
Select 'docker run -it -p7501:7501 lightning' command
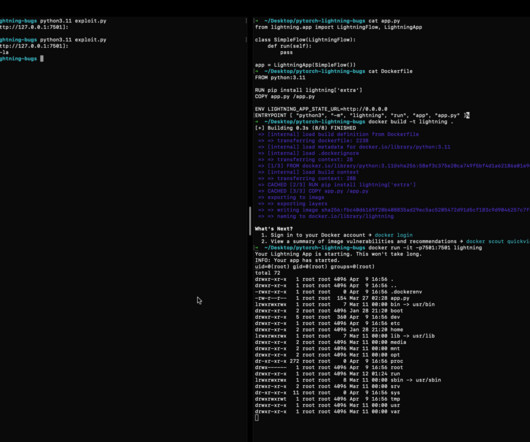tap(425, 248)
